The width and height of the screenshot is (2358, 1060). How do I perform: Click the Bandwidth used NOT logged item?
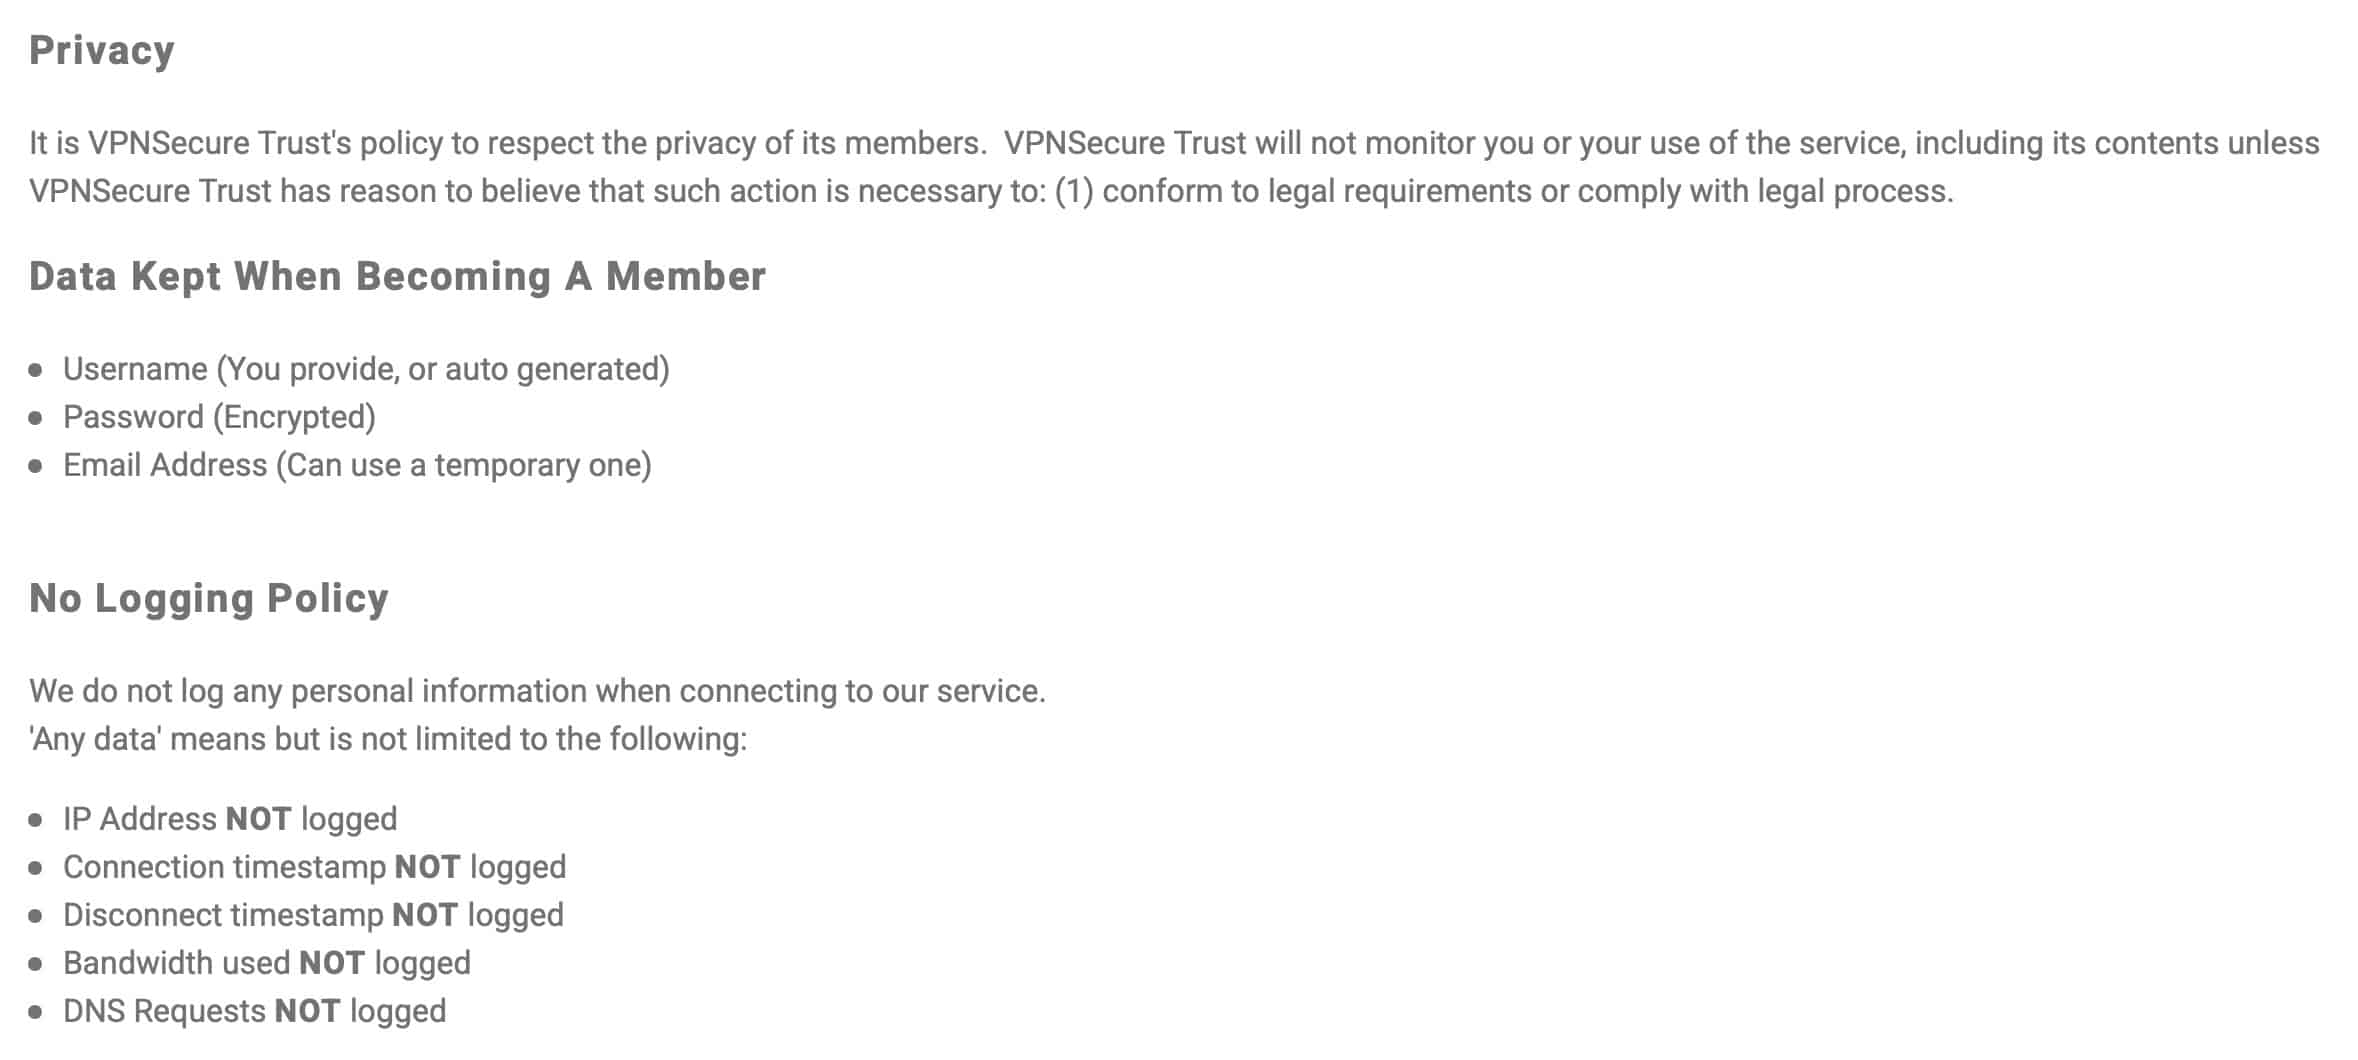[x=267, y=963]
